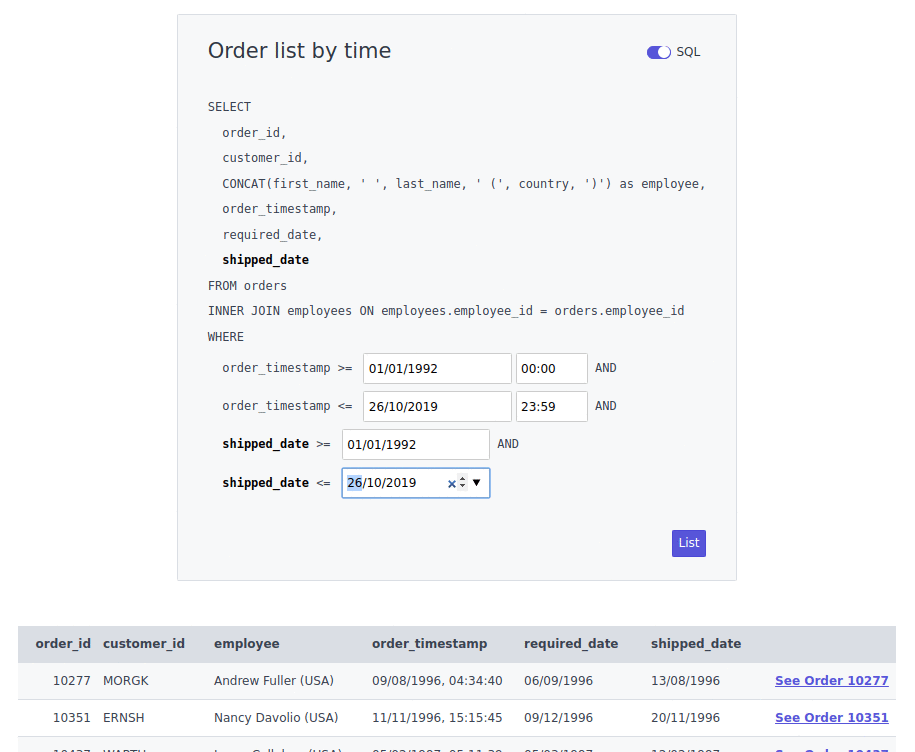Image resolution: width=915 pixels, height=752 pixels.
Task: Select customer MORGK cell
Action: (125, 681)
